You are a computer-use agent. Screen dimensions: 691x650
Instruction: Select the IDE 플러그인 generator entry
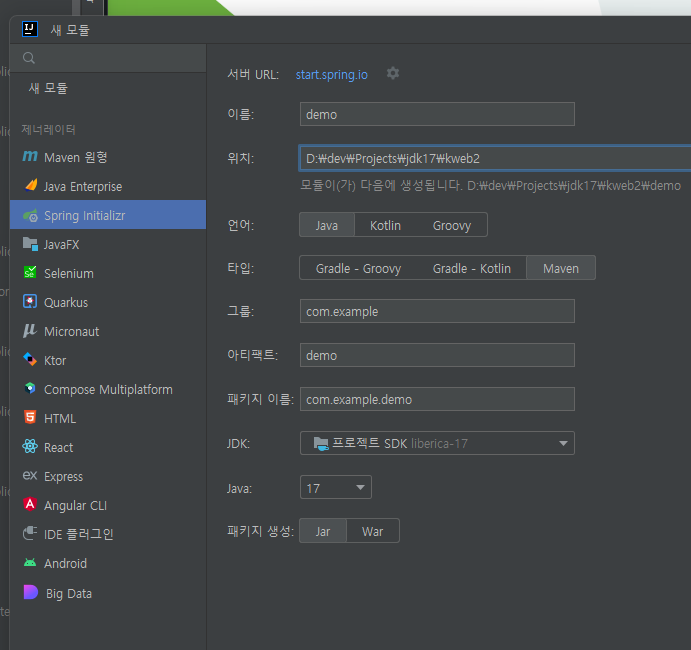click(108, 534)
